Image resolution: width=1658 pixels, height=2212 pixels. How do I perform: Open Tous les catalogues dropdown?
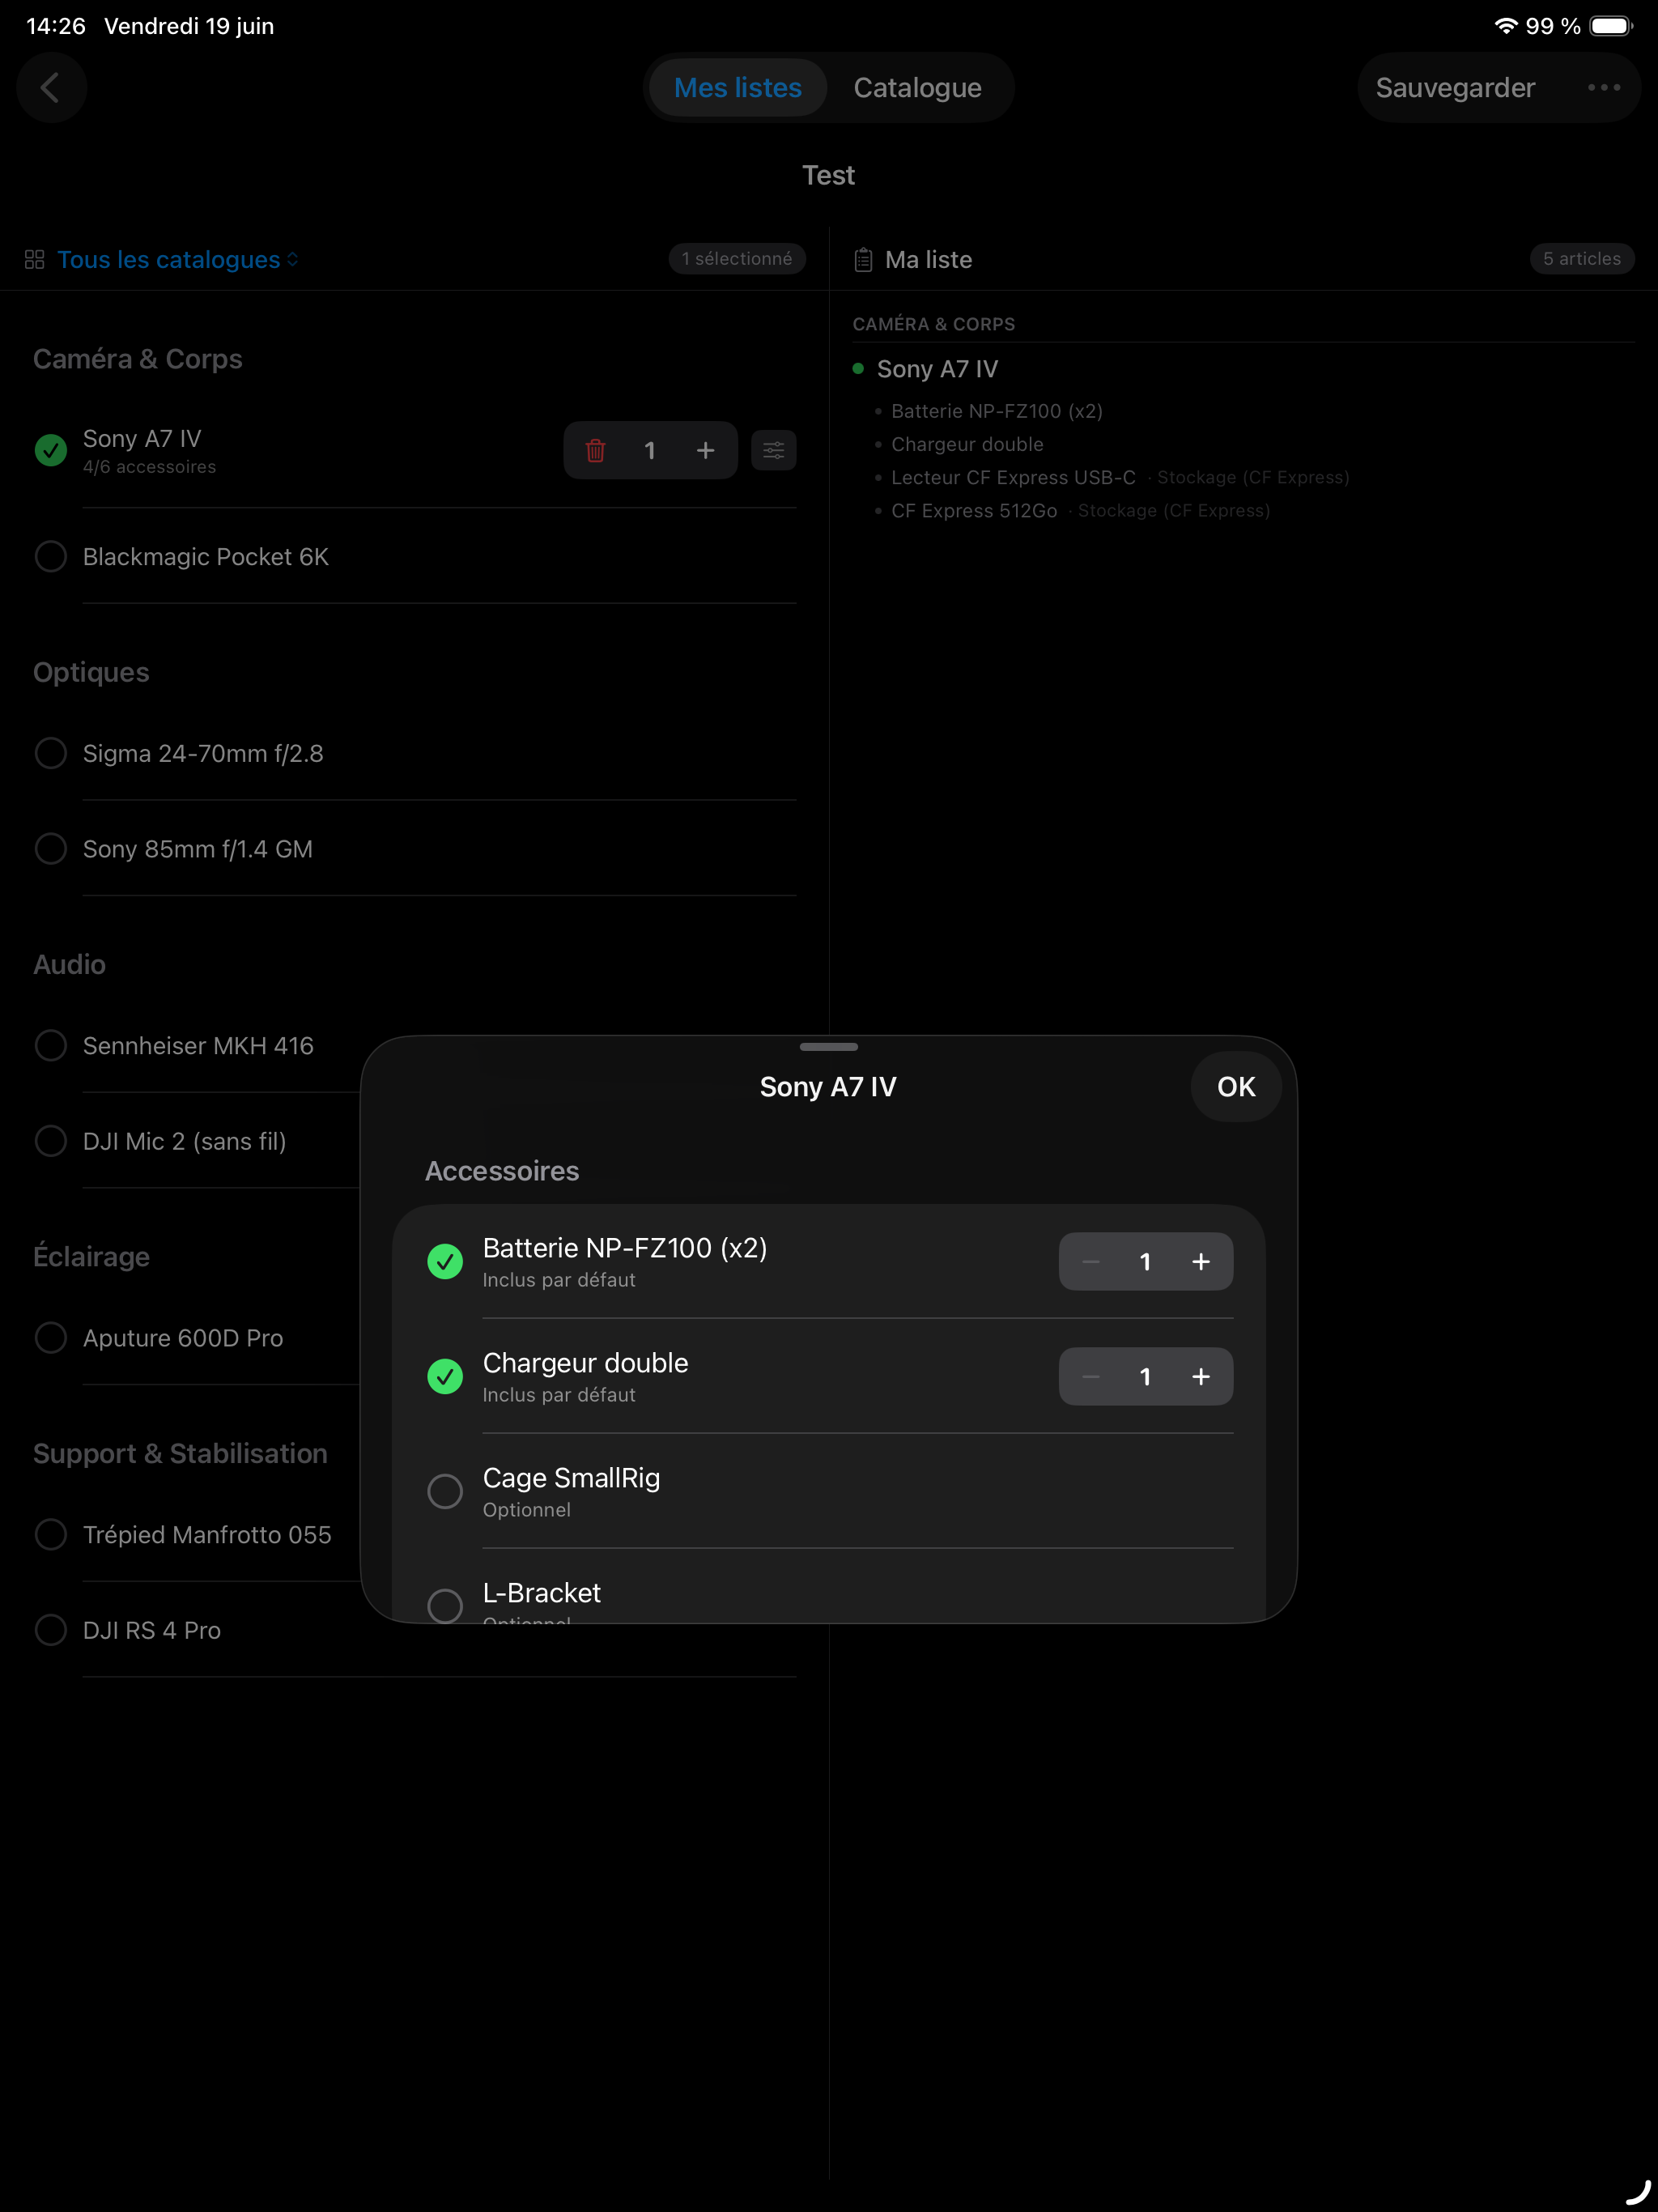[177, 260]
